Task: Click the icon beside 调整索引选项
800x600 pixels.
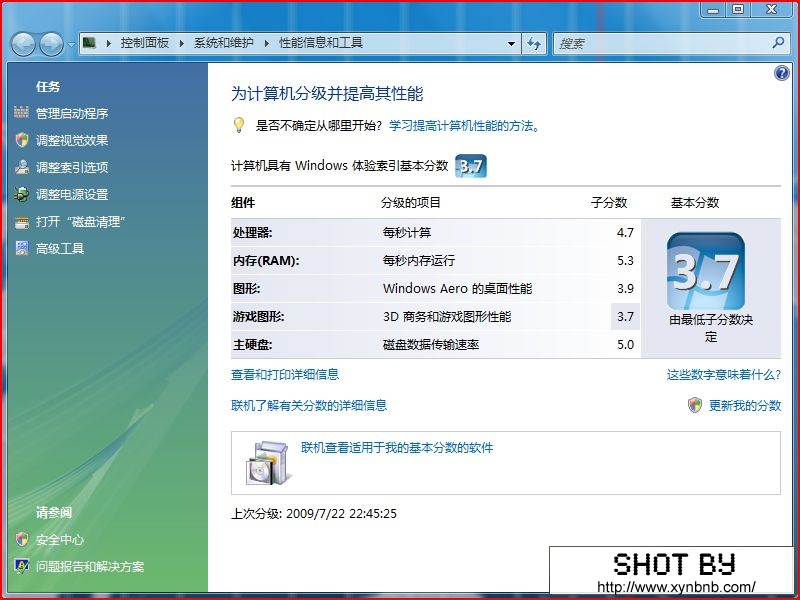Action: [x=21, y=167]
